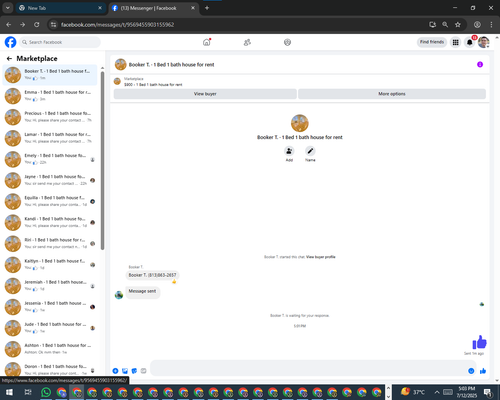
Task: Open the Booker T. conversation
Action: (x=50, y=75)
